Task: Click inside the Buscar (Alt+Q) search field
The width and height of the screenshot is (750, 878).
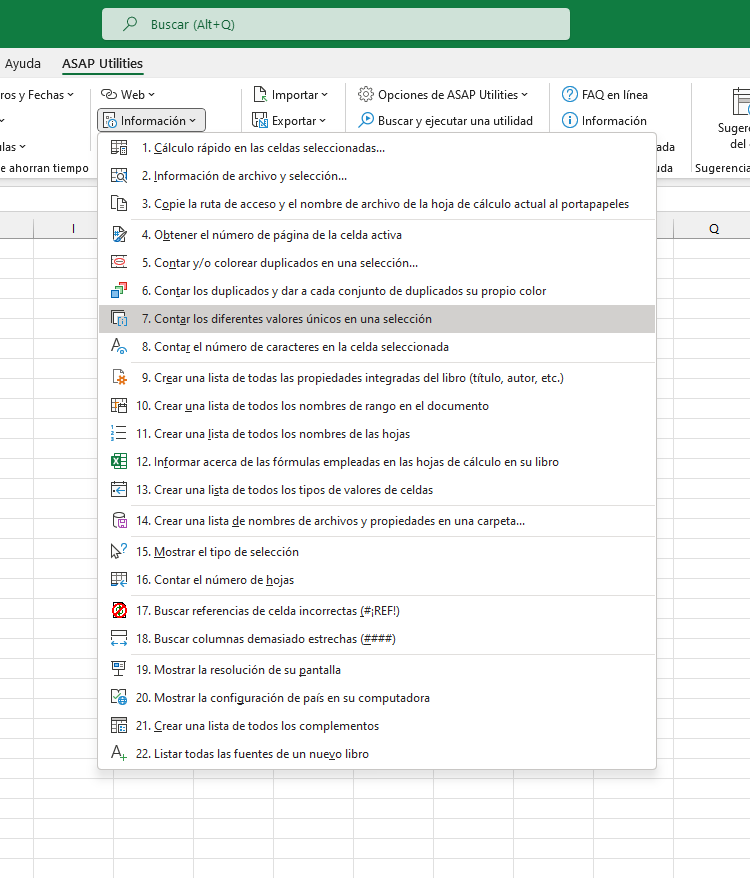Action: pos(336,24)
